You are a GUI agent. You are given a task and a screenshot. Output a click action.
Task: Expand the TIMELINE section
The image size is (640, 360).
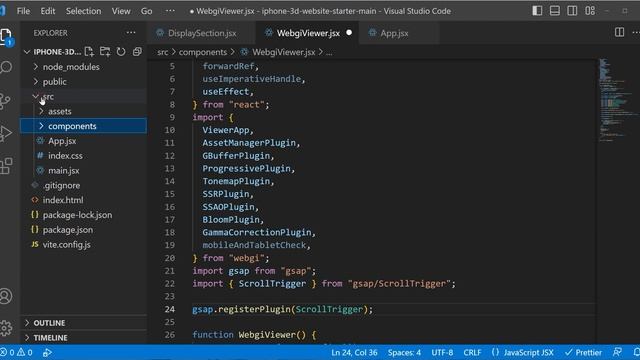(84, 338)
